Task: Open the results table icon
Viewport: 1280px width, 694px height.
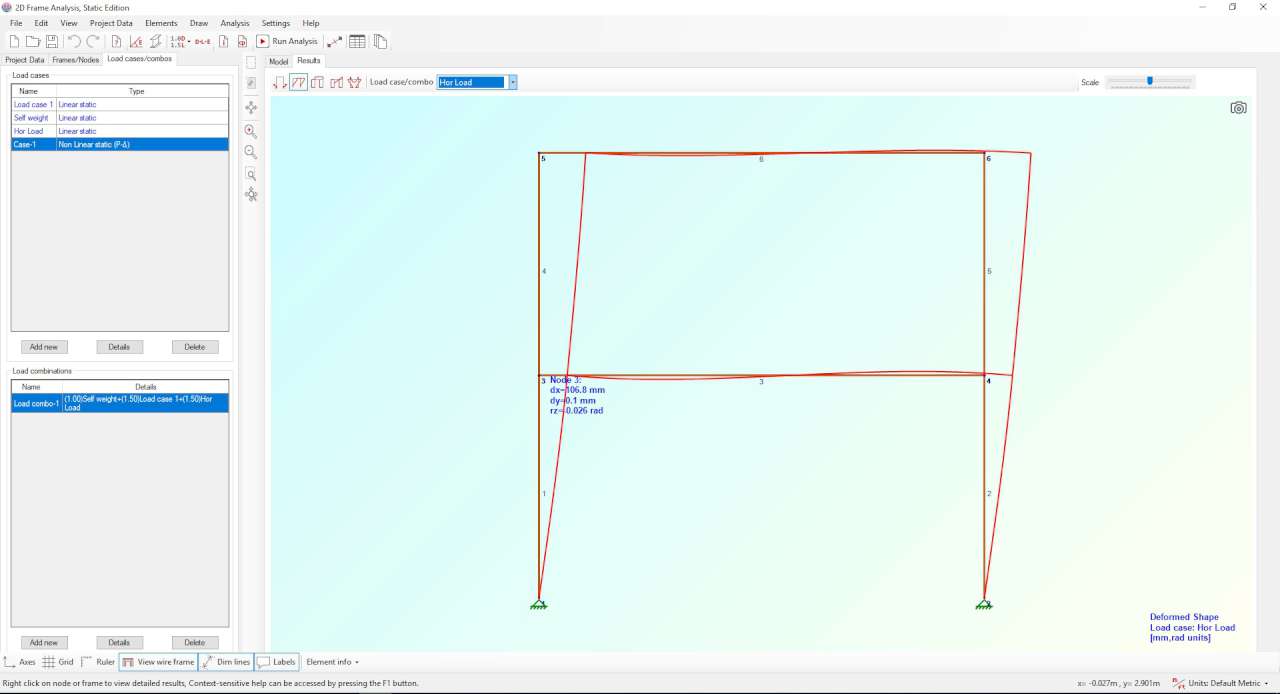Action: click(357, 41)
